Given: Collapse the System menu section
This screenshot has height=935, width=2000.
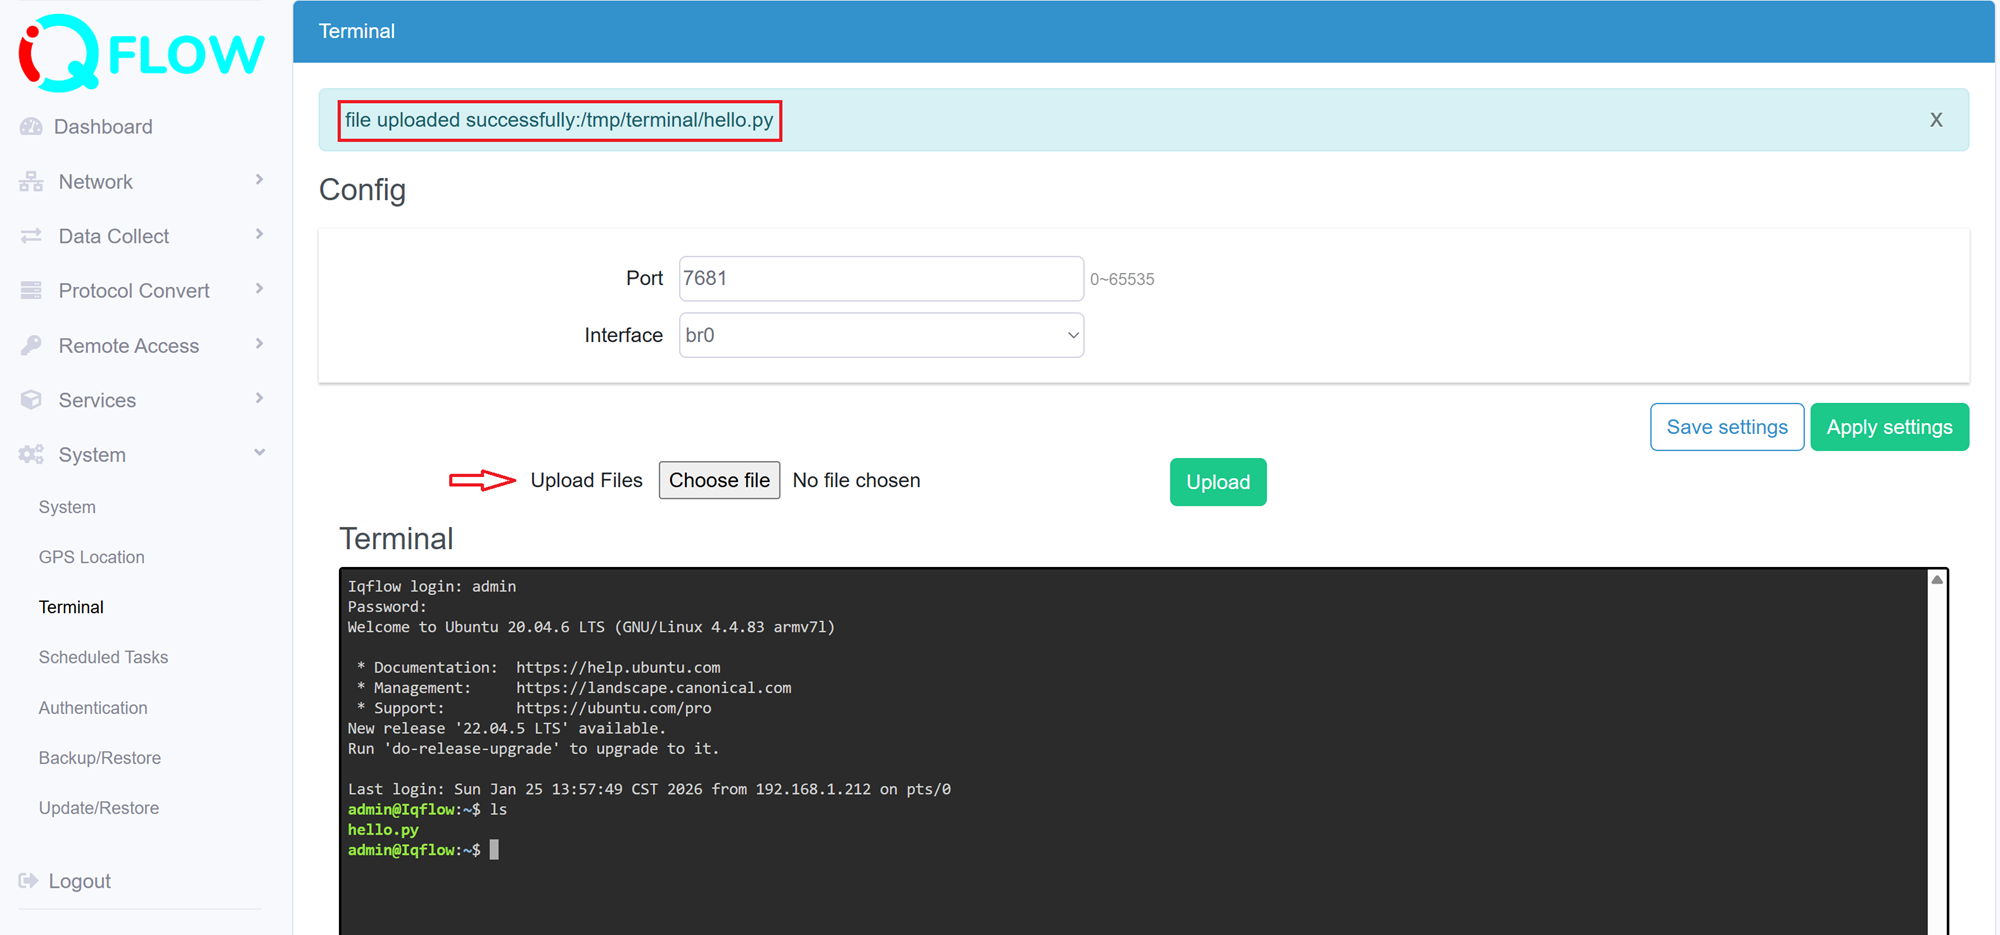Looking at the screenshot, I should point(259,452).
